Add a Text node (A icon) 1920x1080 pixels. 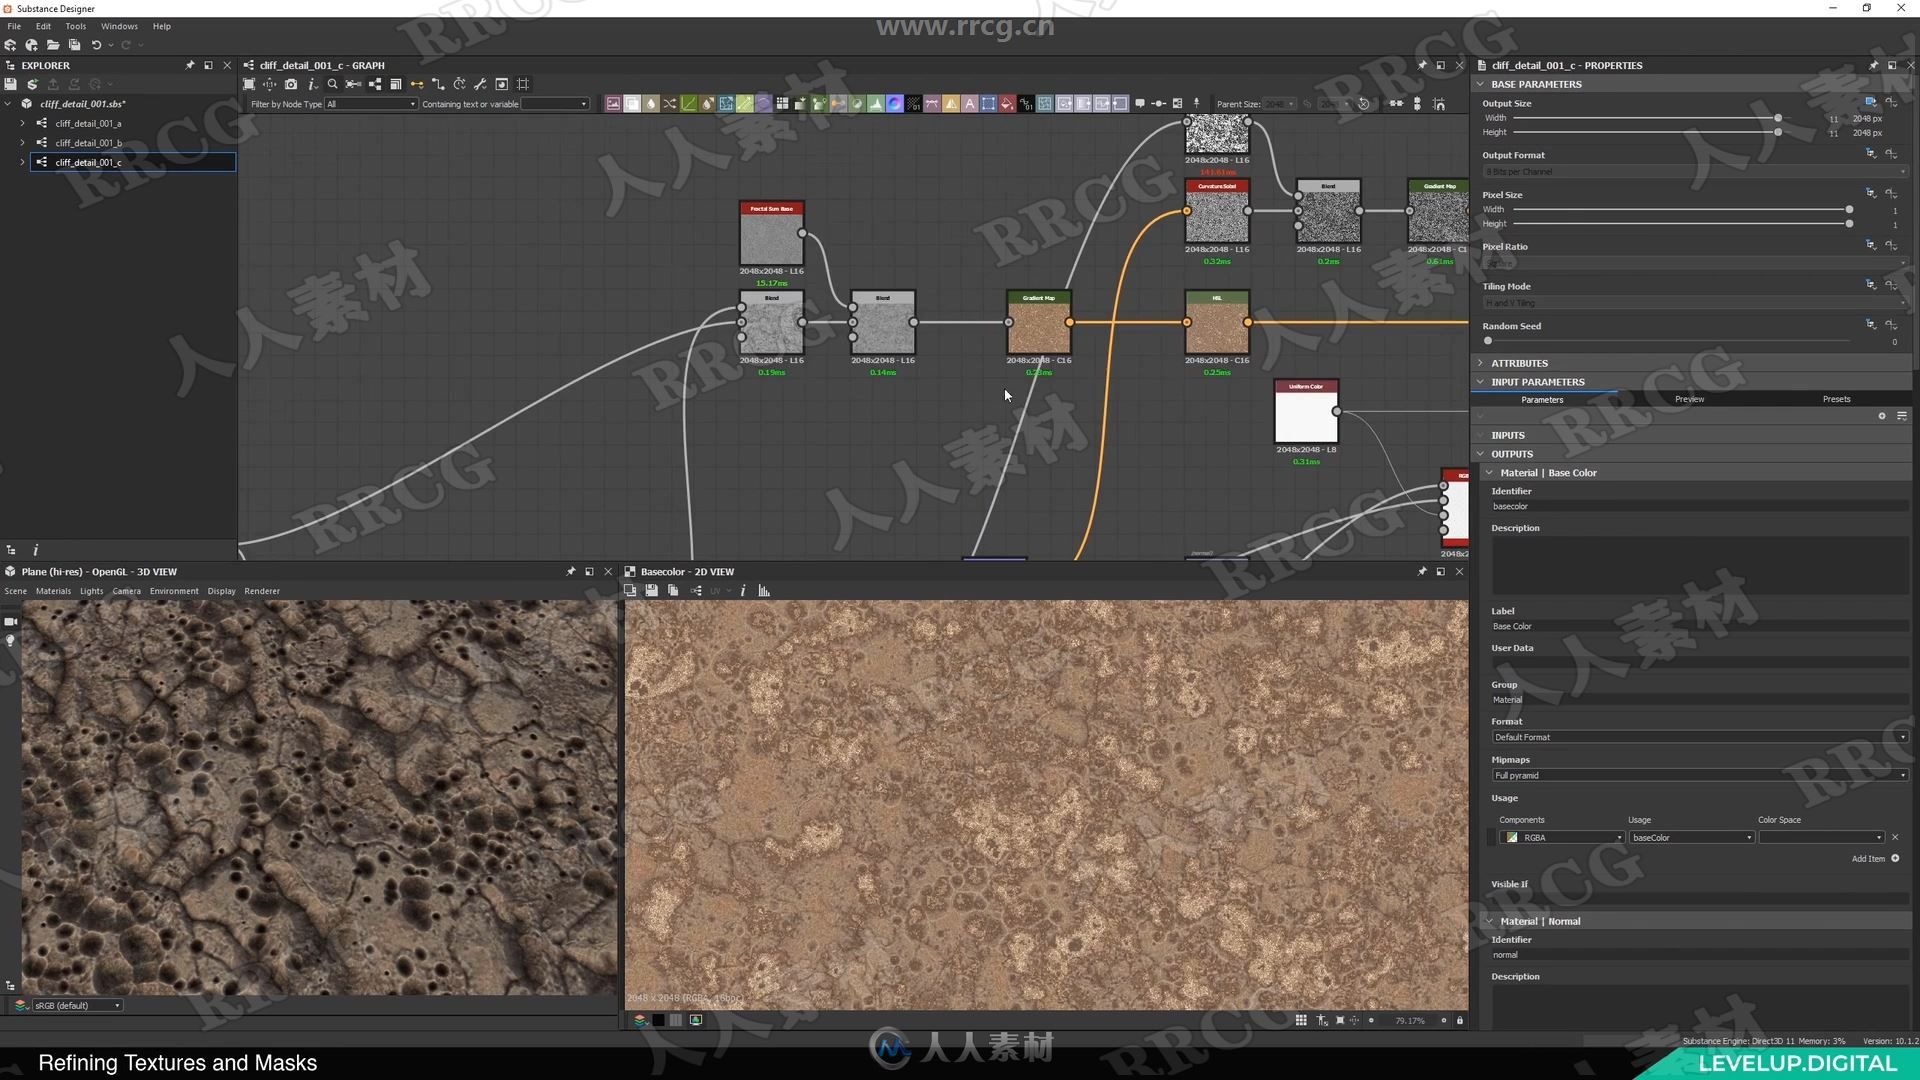969,104
